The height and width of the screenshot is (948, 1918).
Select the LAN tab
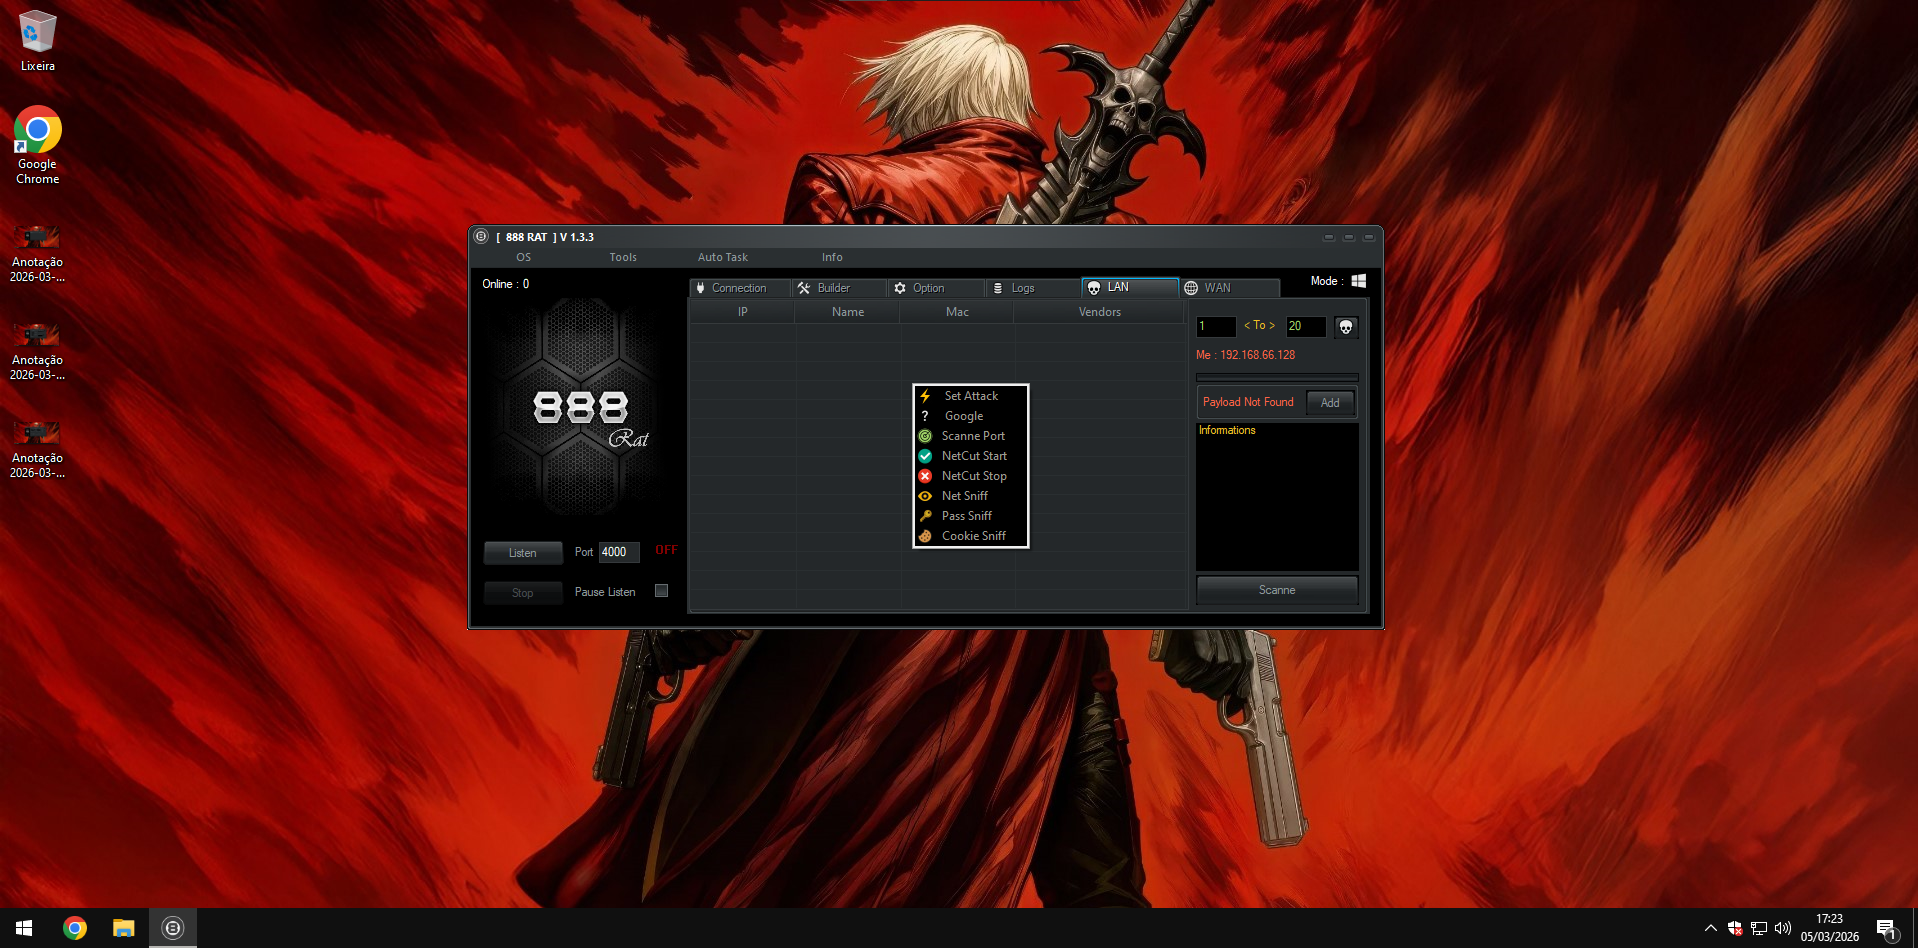point(1130,287)
